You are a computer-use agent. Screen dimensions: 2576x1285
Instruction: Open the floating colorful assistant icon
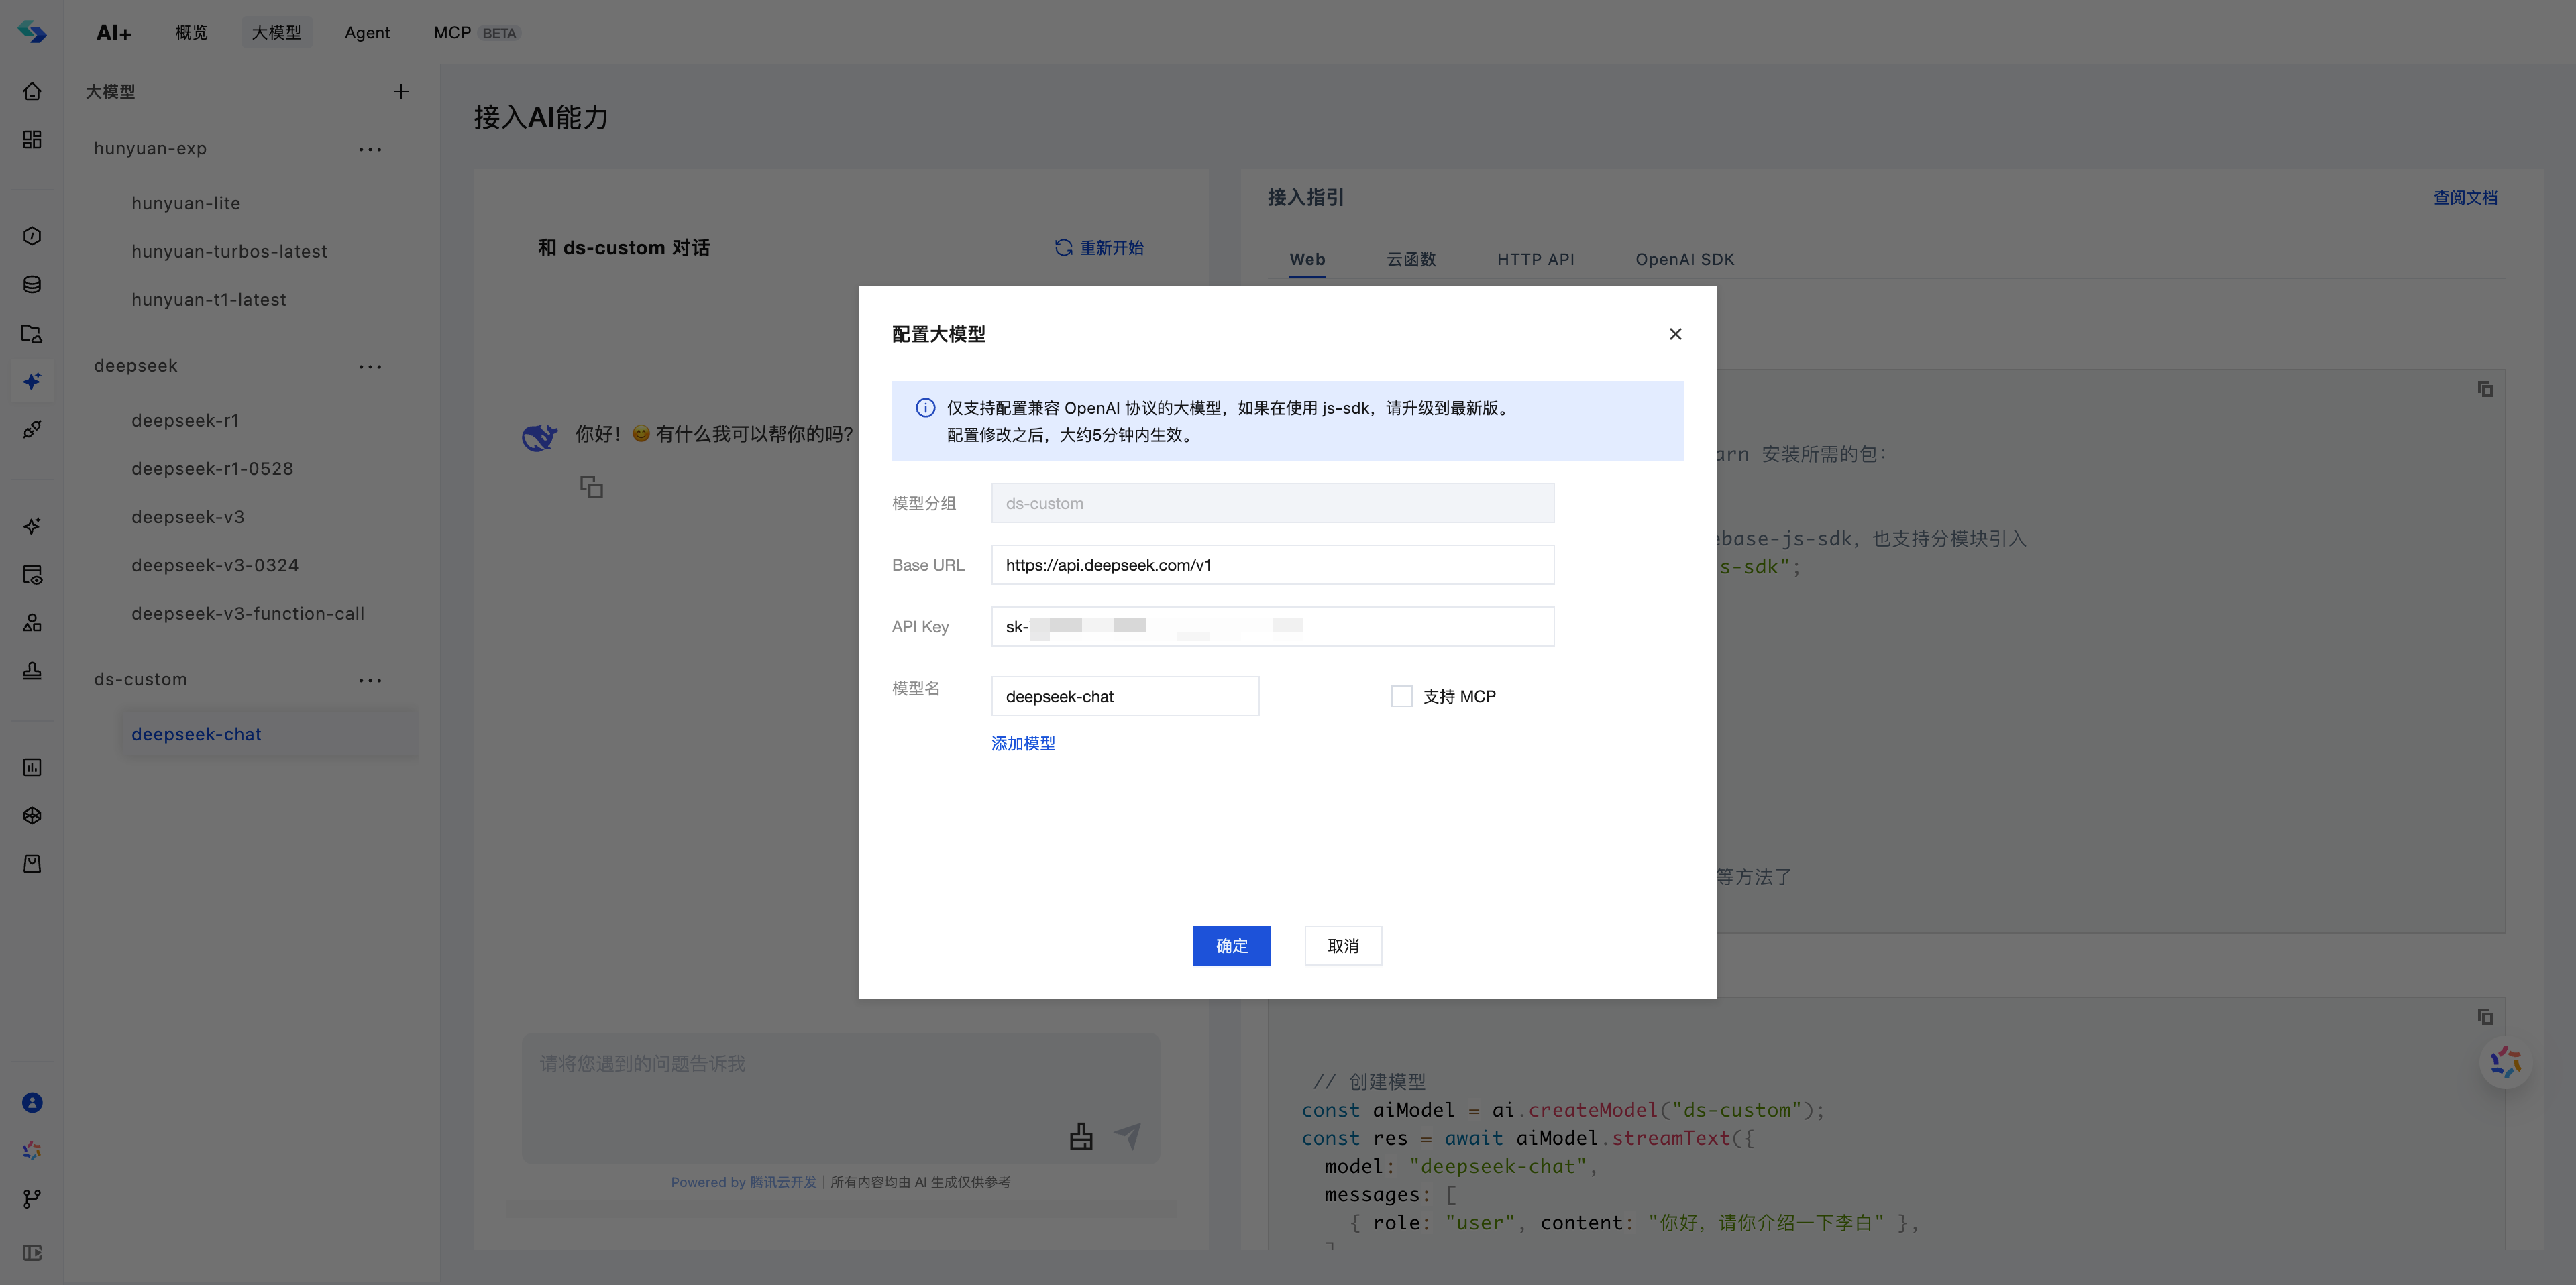tap(2505, 1062)
